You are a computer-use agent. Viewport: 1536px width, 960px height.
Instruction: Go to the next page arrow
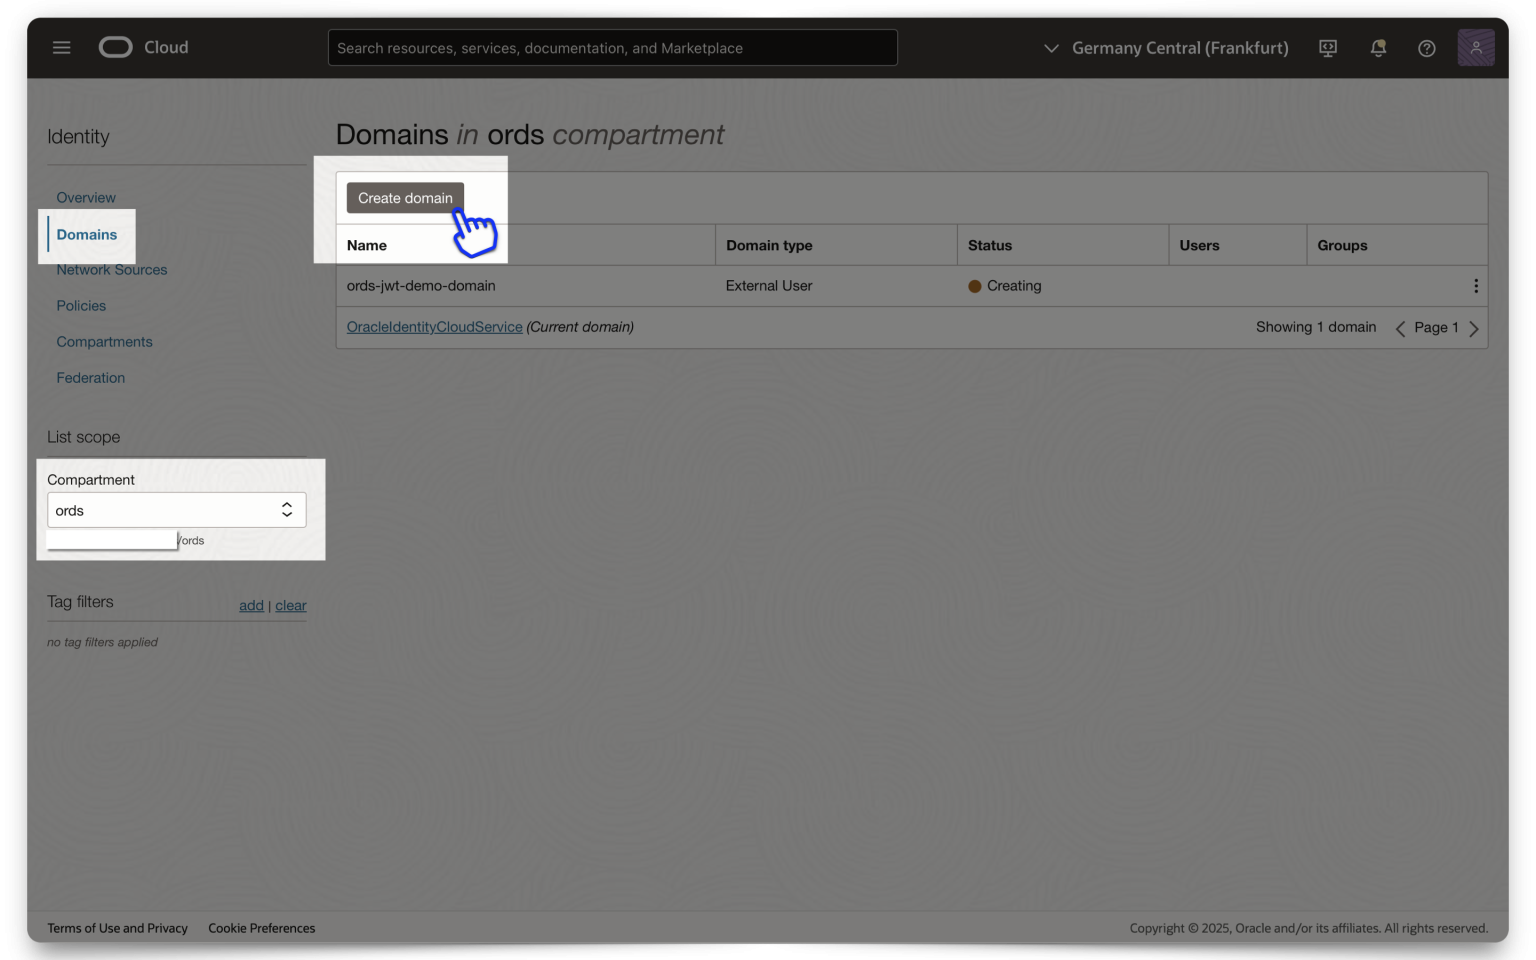click(1474, 327)
